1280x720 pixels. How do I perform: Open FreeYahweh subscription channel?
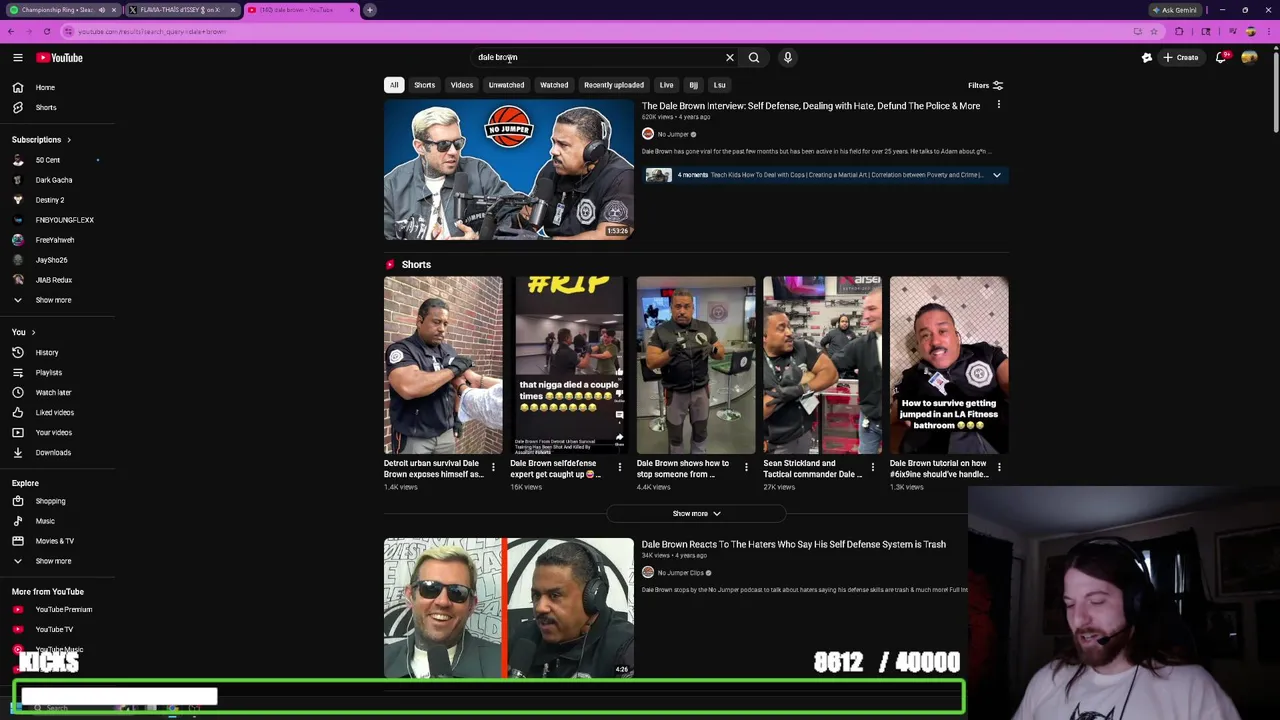pos(56,240)
